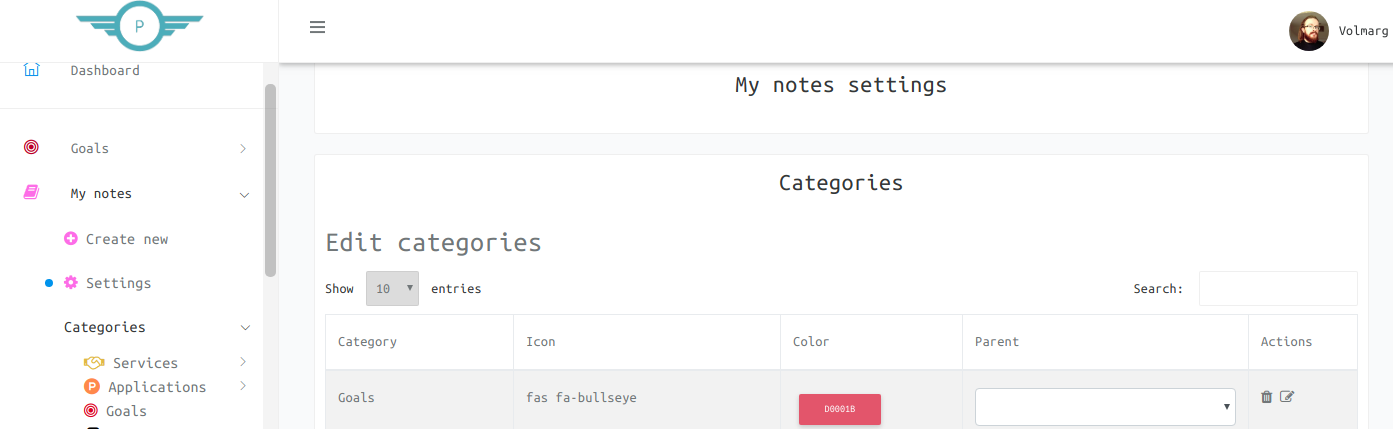Click the orange Applications P icon
1393x429 pixels.
pos(92,387)
